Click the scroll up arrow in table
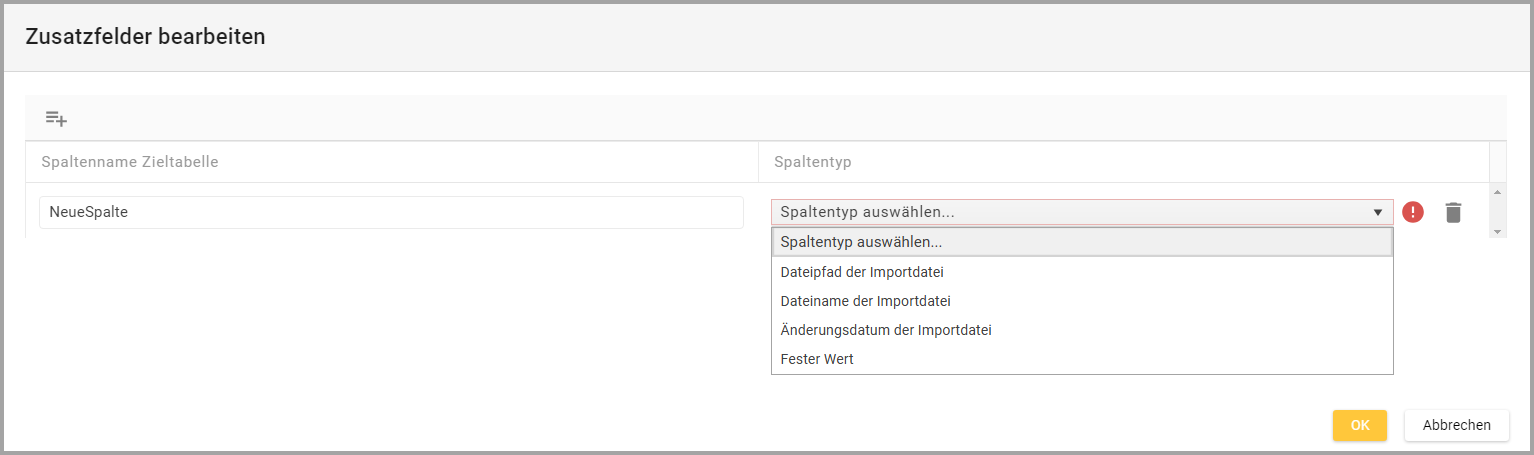 (x=1497, y=192)
